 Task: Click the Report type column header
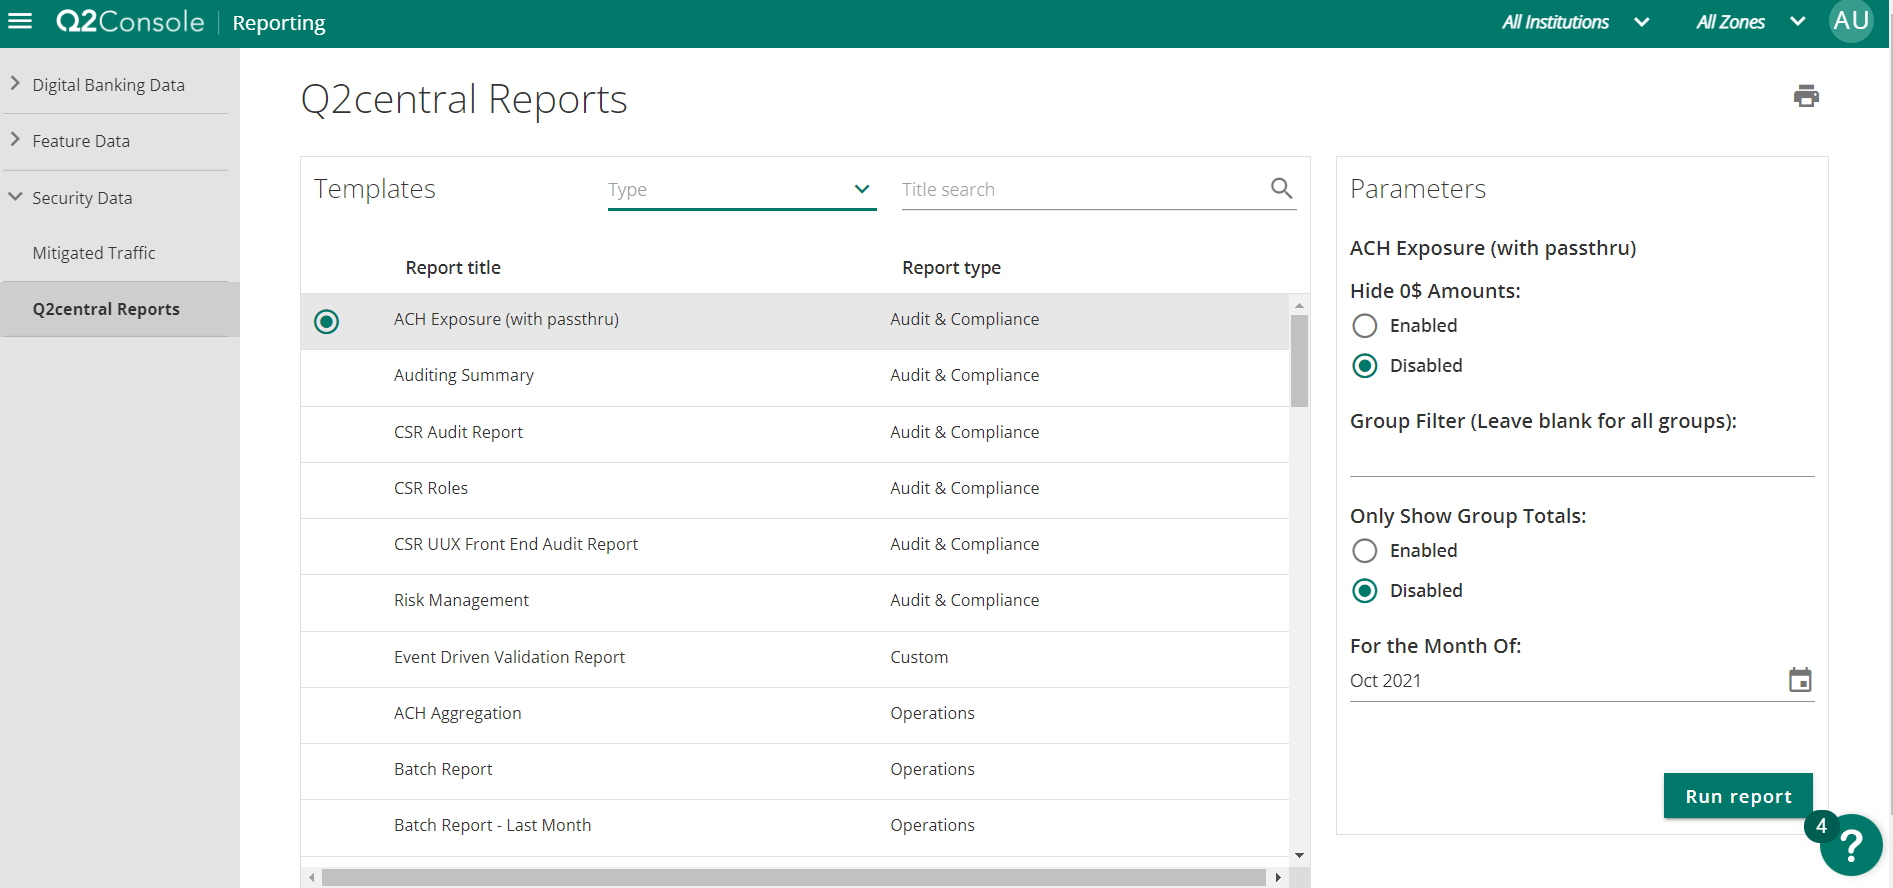[x=951, y=267]
